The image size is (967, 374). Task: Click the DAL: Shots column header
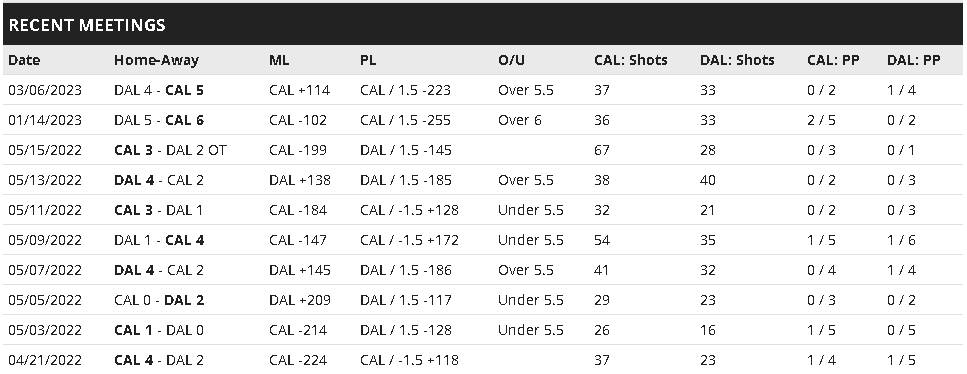pyautogui.click(x=737, y=60)
